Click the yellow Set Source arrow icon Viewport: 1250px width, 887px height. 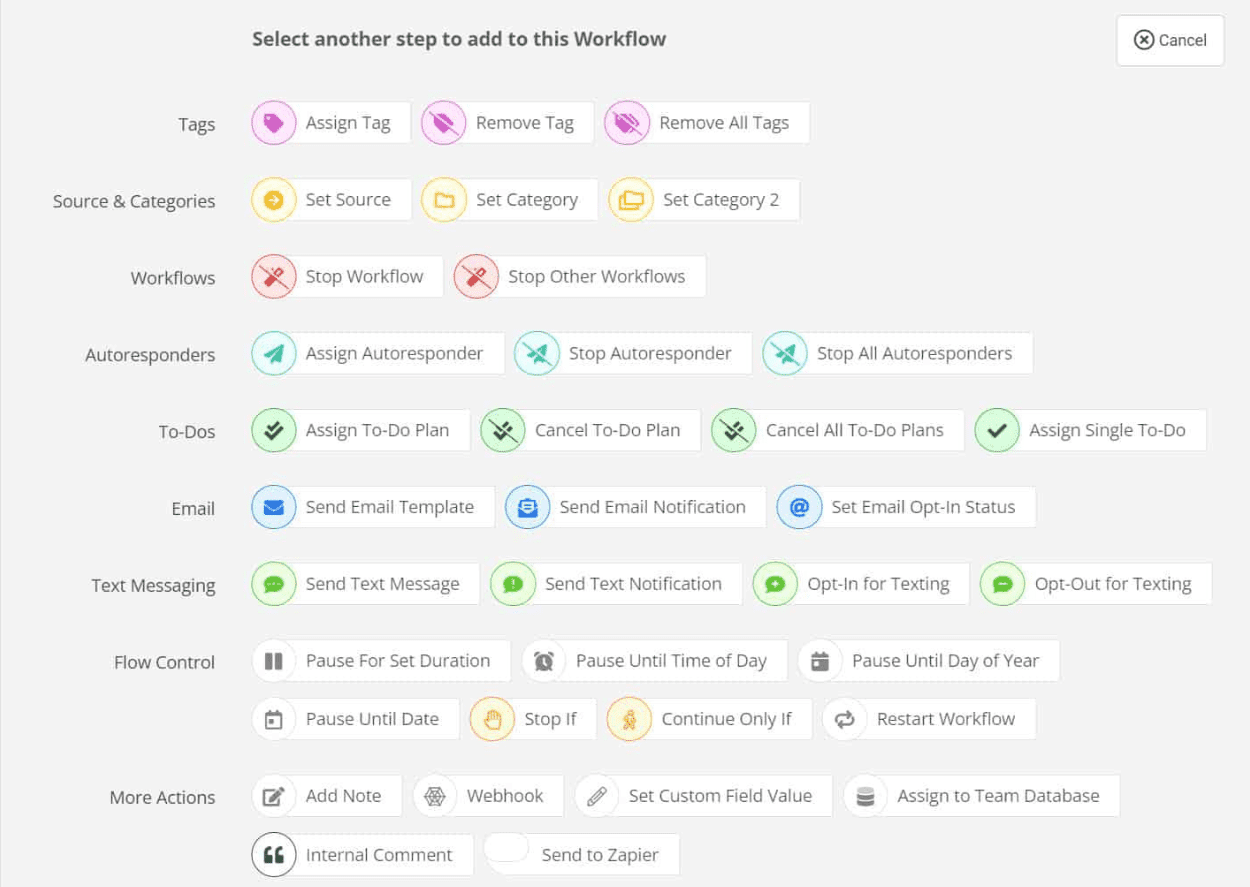(273, 200)
